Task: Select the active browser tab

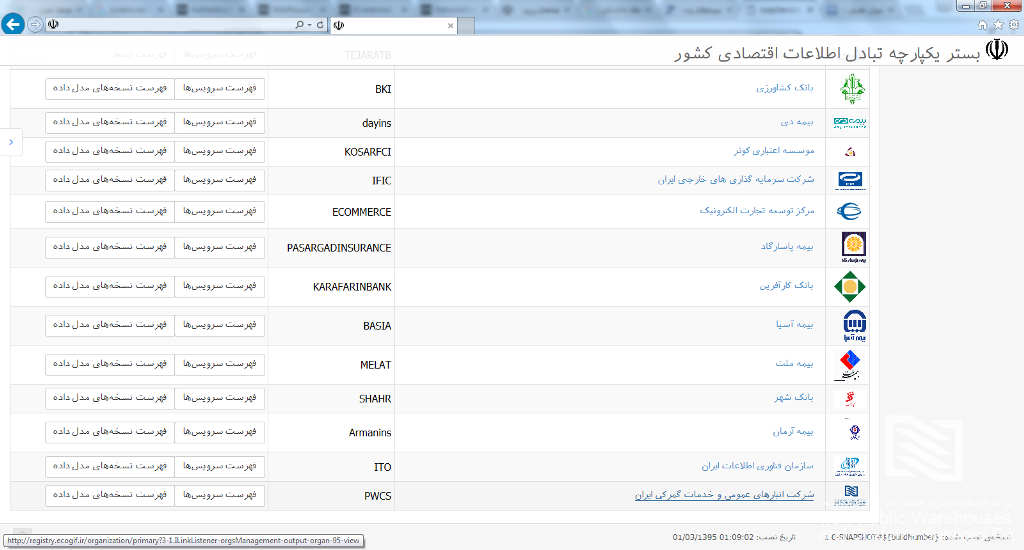Action: (x=394, y=25)
